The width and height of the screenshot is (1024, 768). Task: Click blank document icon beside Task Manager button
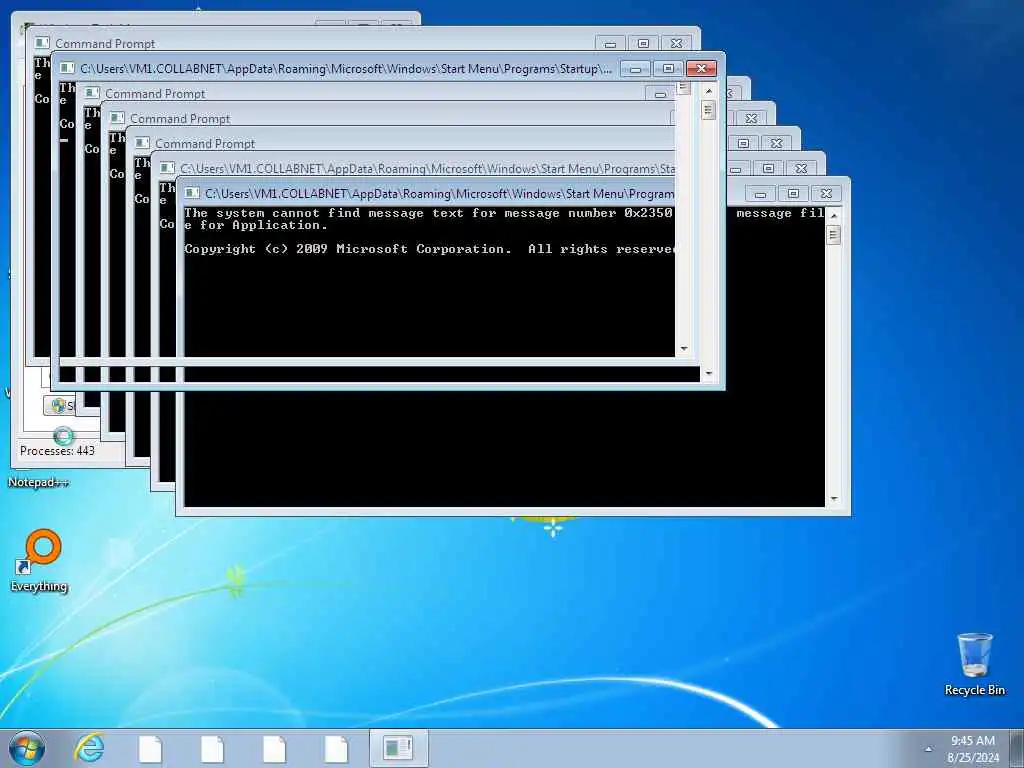click(x=336, y=748)
